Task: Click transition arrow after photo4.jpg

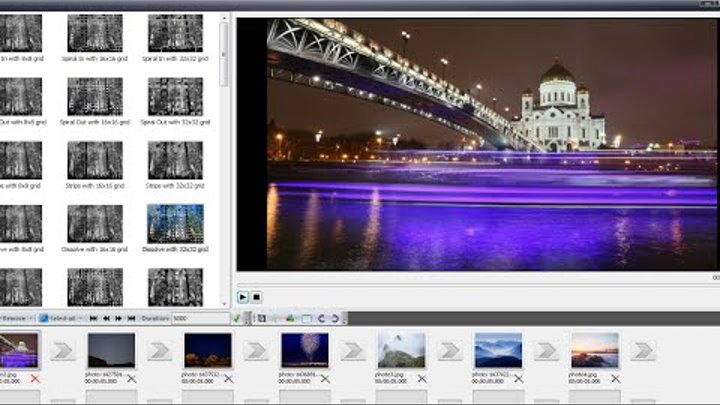Action: click(x=643, y=351)
